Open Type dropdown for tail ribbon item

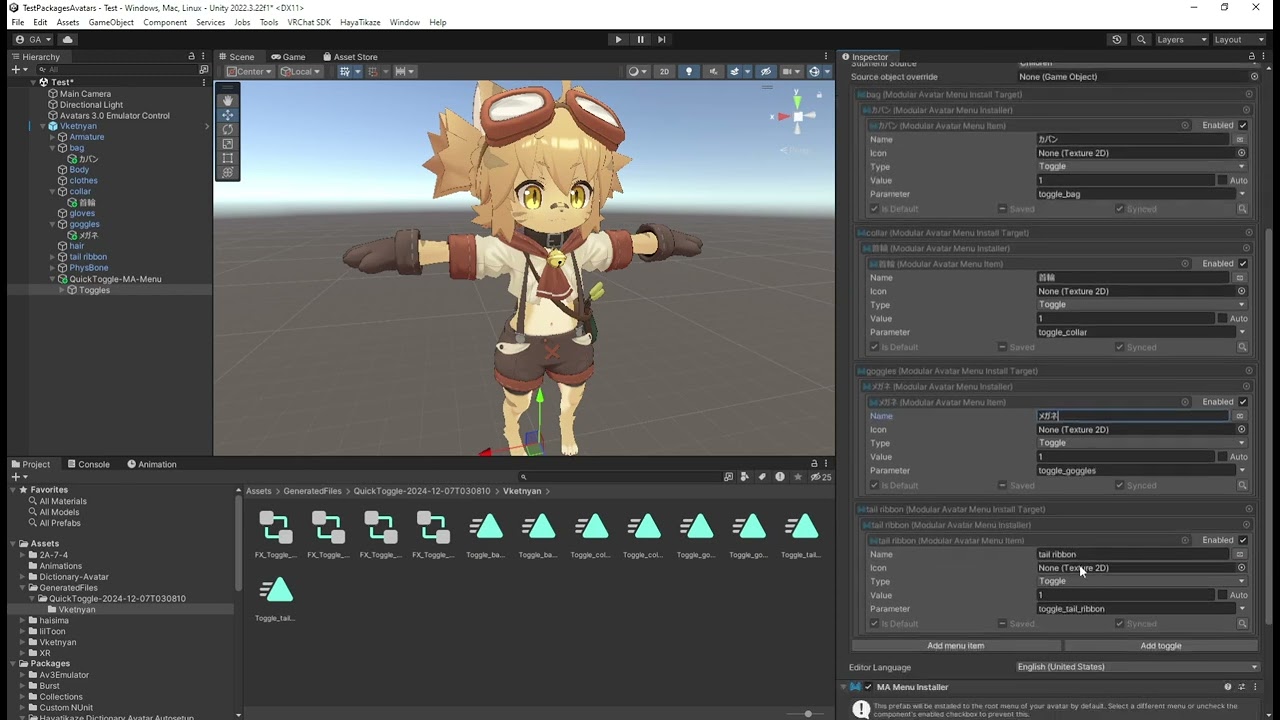[x=1142, y=581]
